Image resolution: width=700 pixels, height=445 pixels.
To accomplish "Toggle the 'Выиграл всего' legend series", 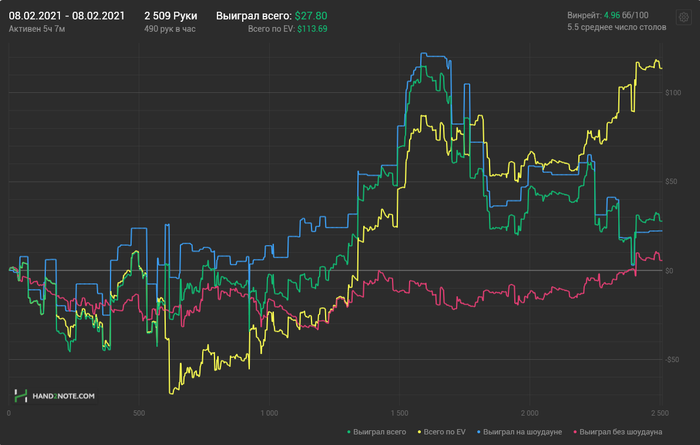I will point(377,432).
